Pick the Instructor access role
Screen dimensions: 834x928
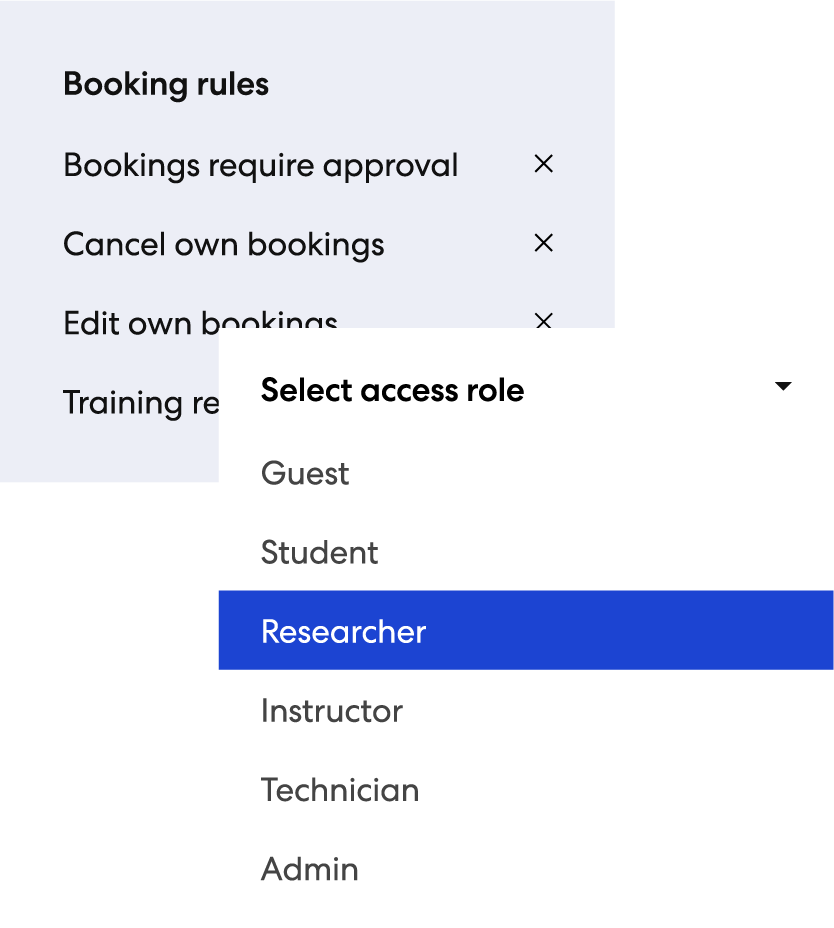click(331, 711)
